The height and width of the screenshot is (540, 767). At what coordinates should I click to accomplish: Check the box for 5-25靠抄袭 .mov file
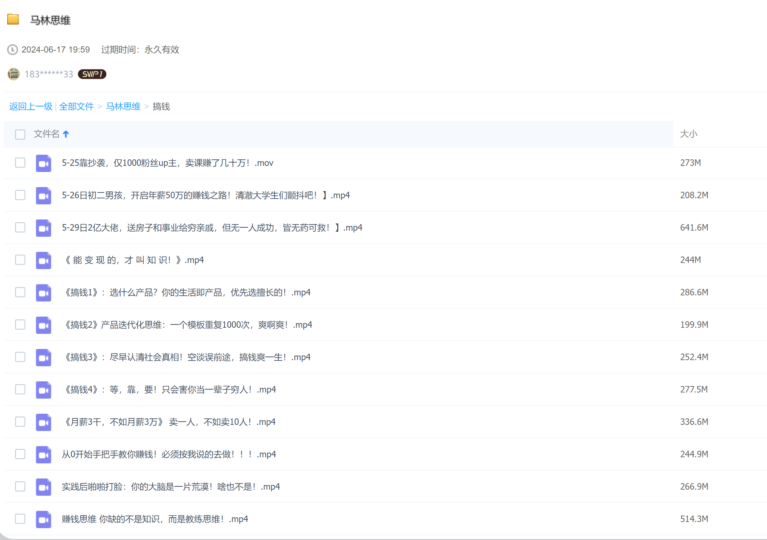pos(20,162)
